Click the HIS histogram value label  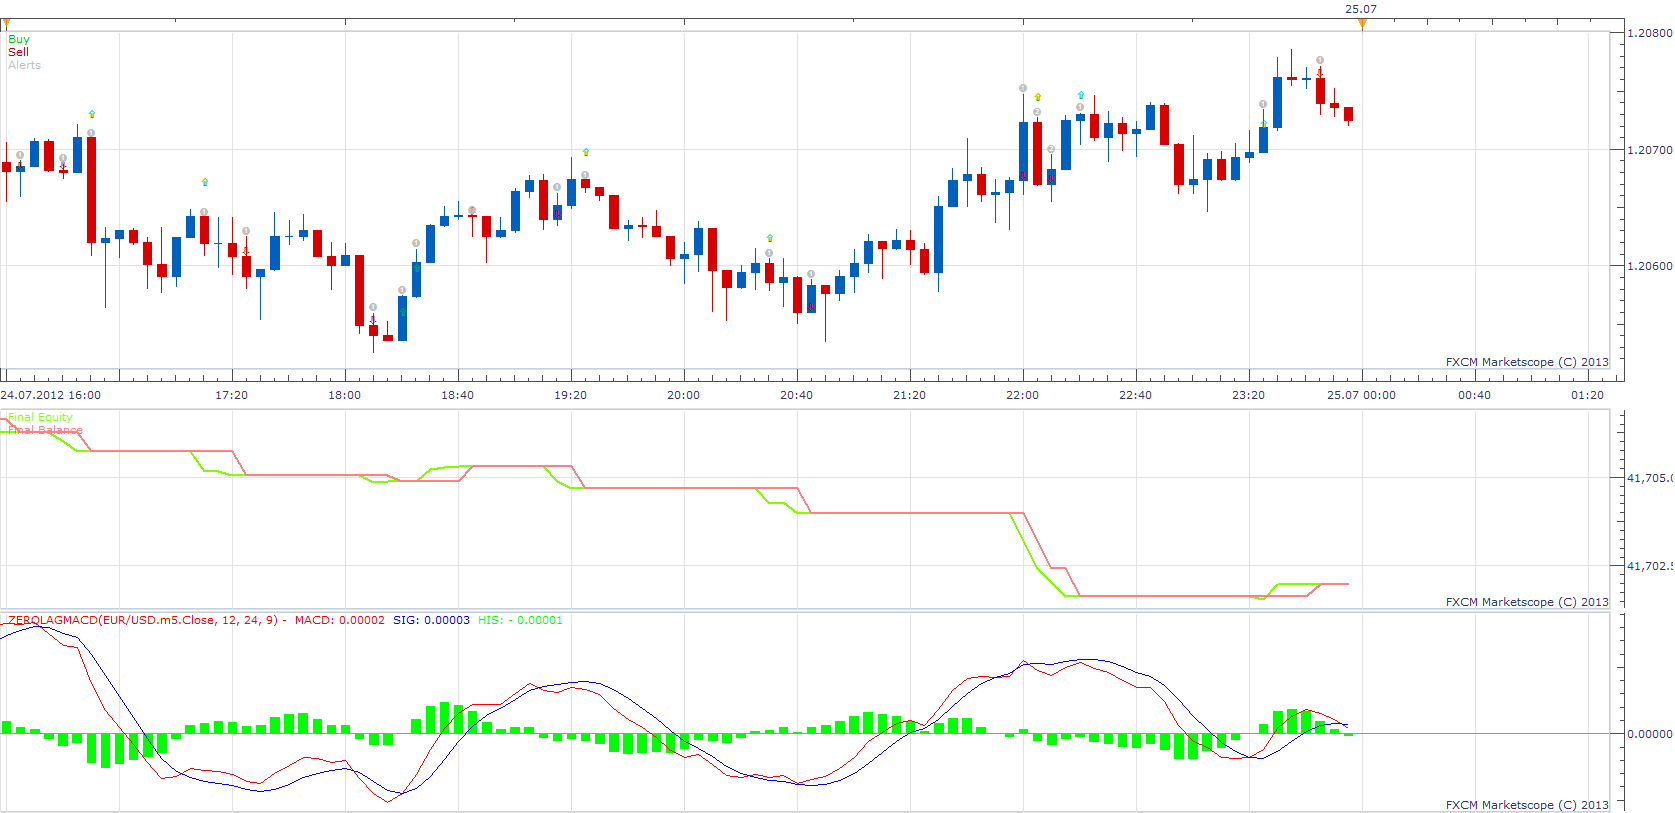pos(520,620)
